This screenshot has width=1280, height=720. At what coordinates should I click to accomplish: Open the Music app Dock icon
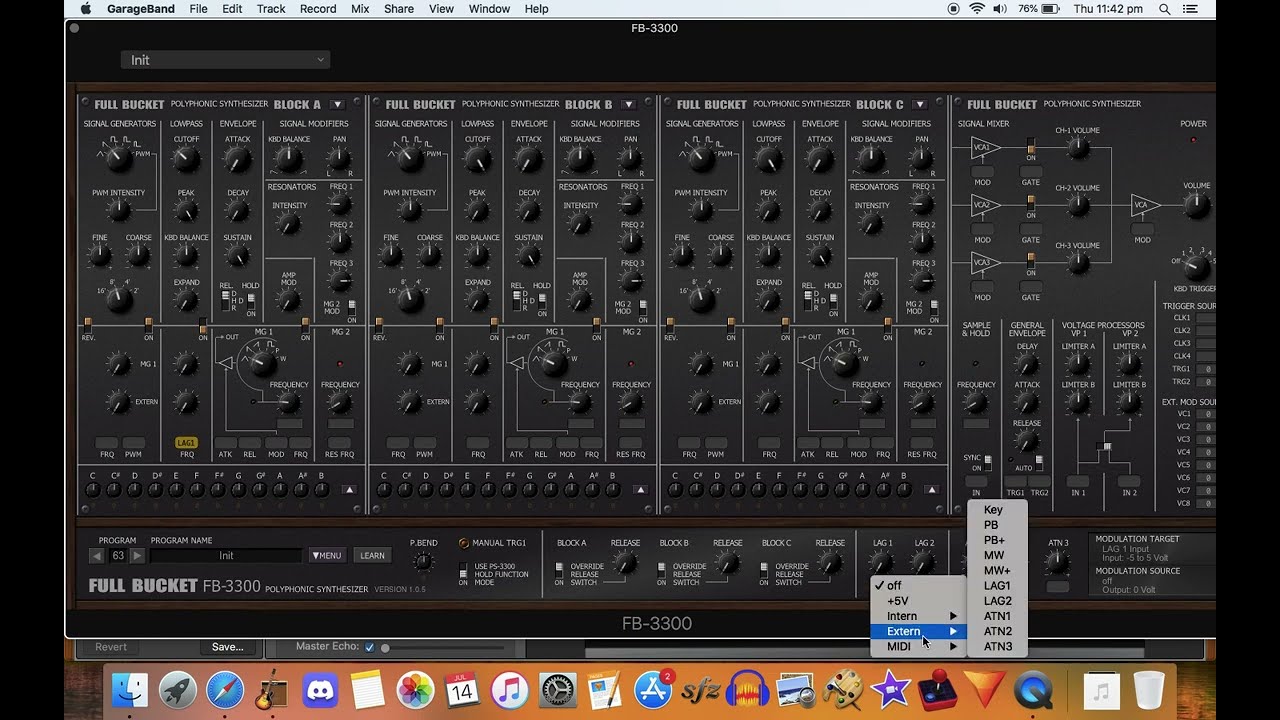(510, 690)
